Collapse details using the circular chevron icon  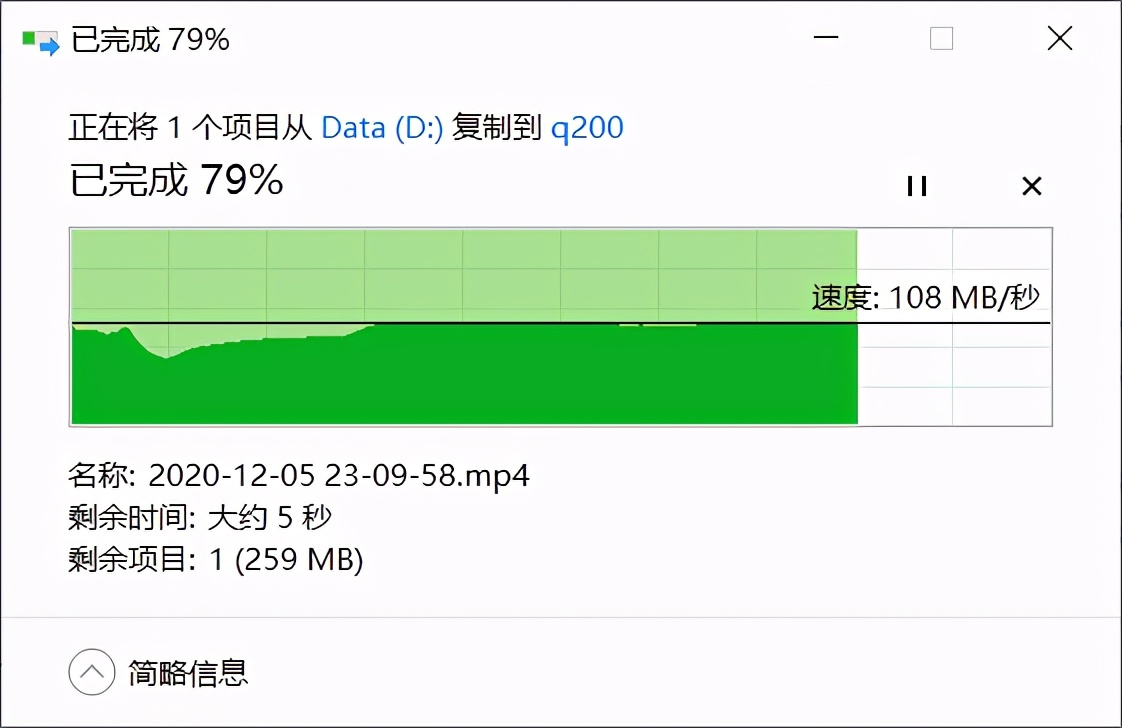coord(92,671)
